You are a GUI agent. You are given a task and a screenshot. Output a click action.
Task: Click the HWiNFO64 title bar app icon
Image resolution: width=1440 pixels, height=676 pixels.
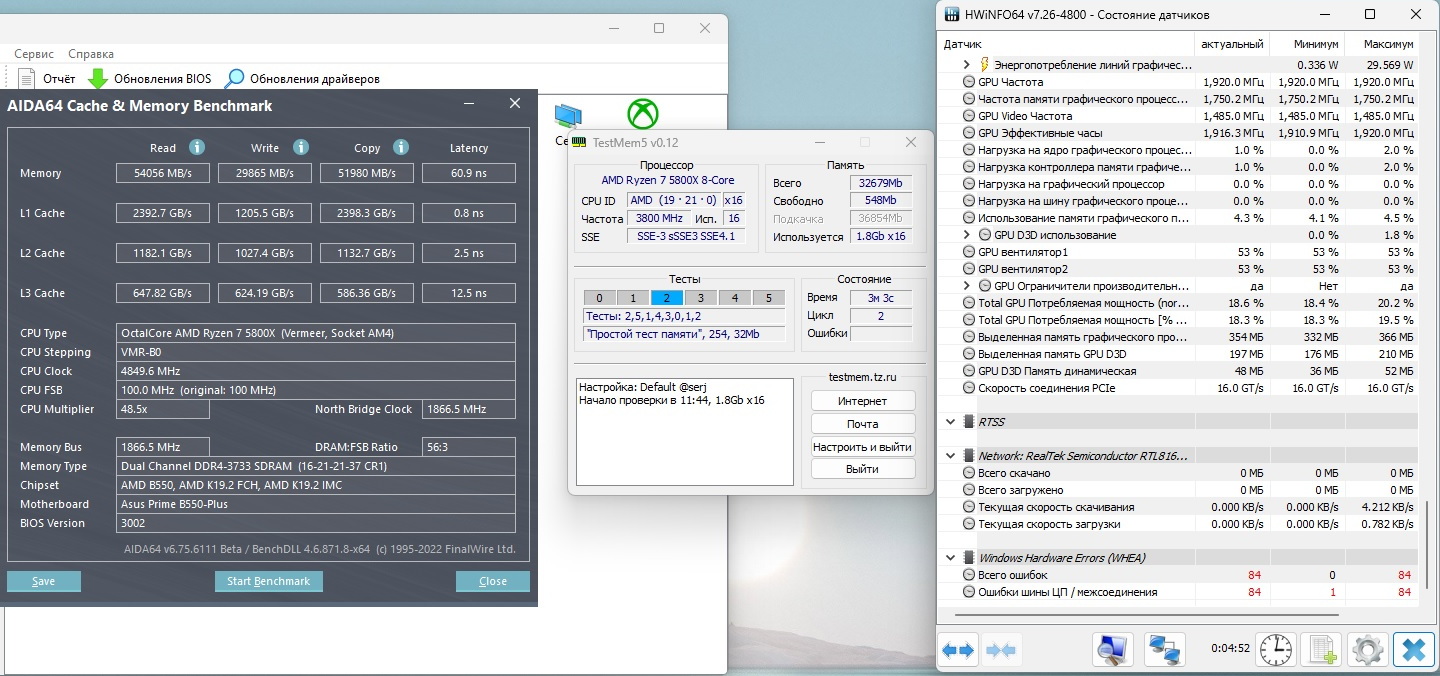click(950, 15)
